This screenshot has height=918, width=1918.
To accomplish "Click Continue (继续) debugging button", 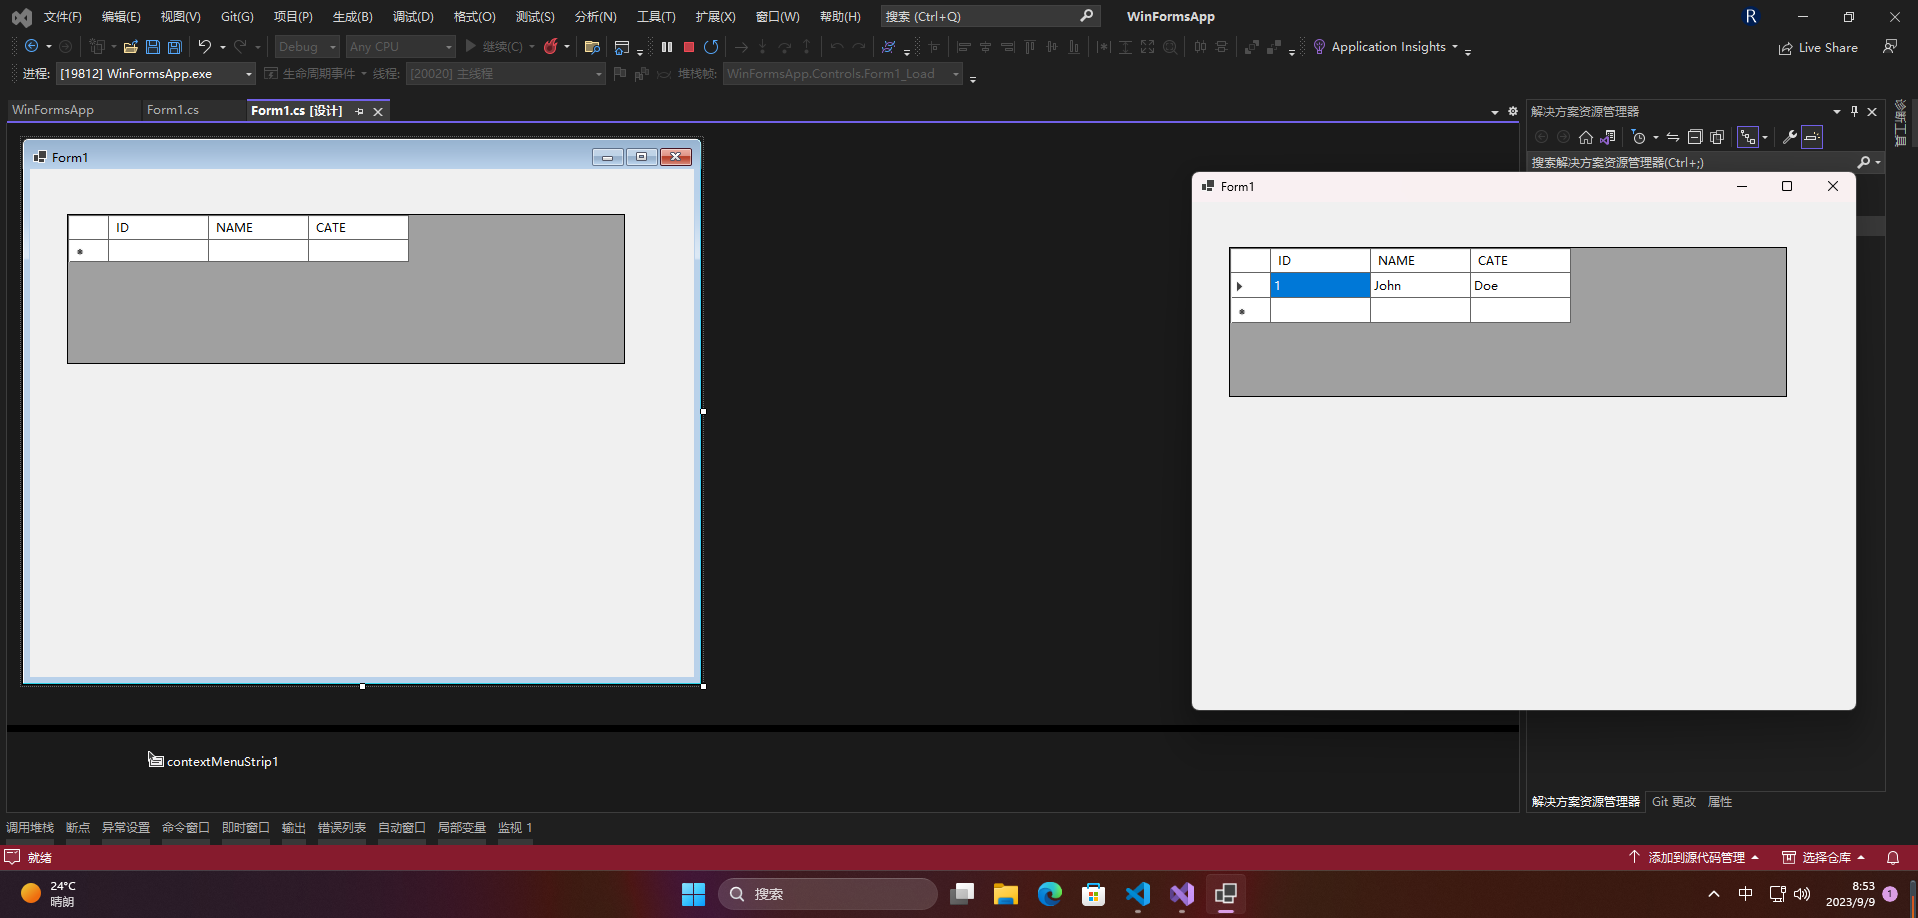I will tap(493, 47).
